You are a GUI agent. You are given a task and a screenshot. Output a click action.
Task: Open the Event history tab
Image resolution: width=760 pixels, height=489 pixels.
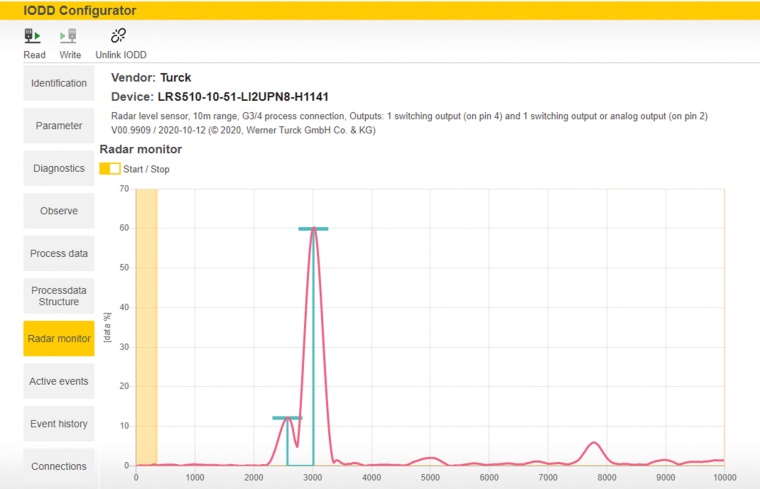click(x=59, y=424)
